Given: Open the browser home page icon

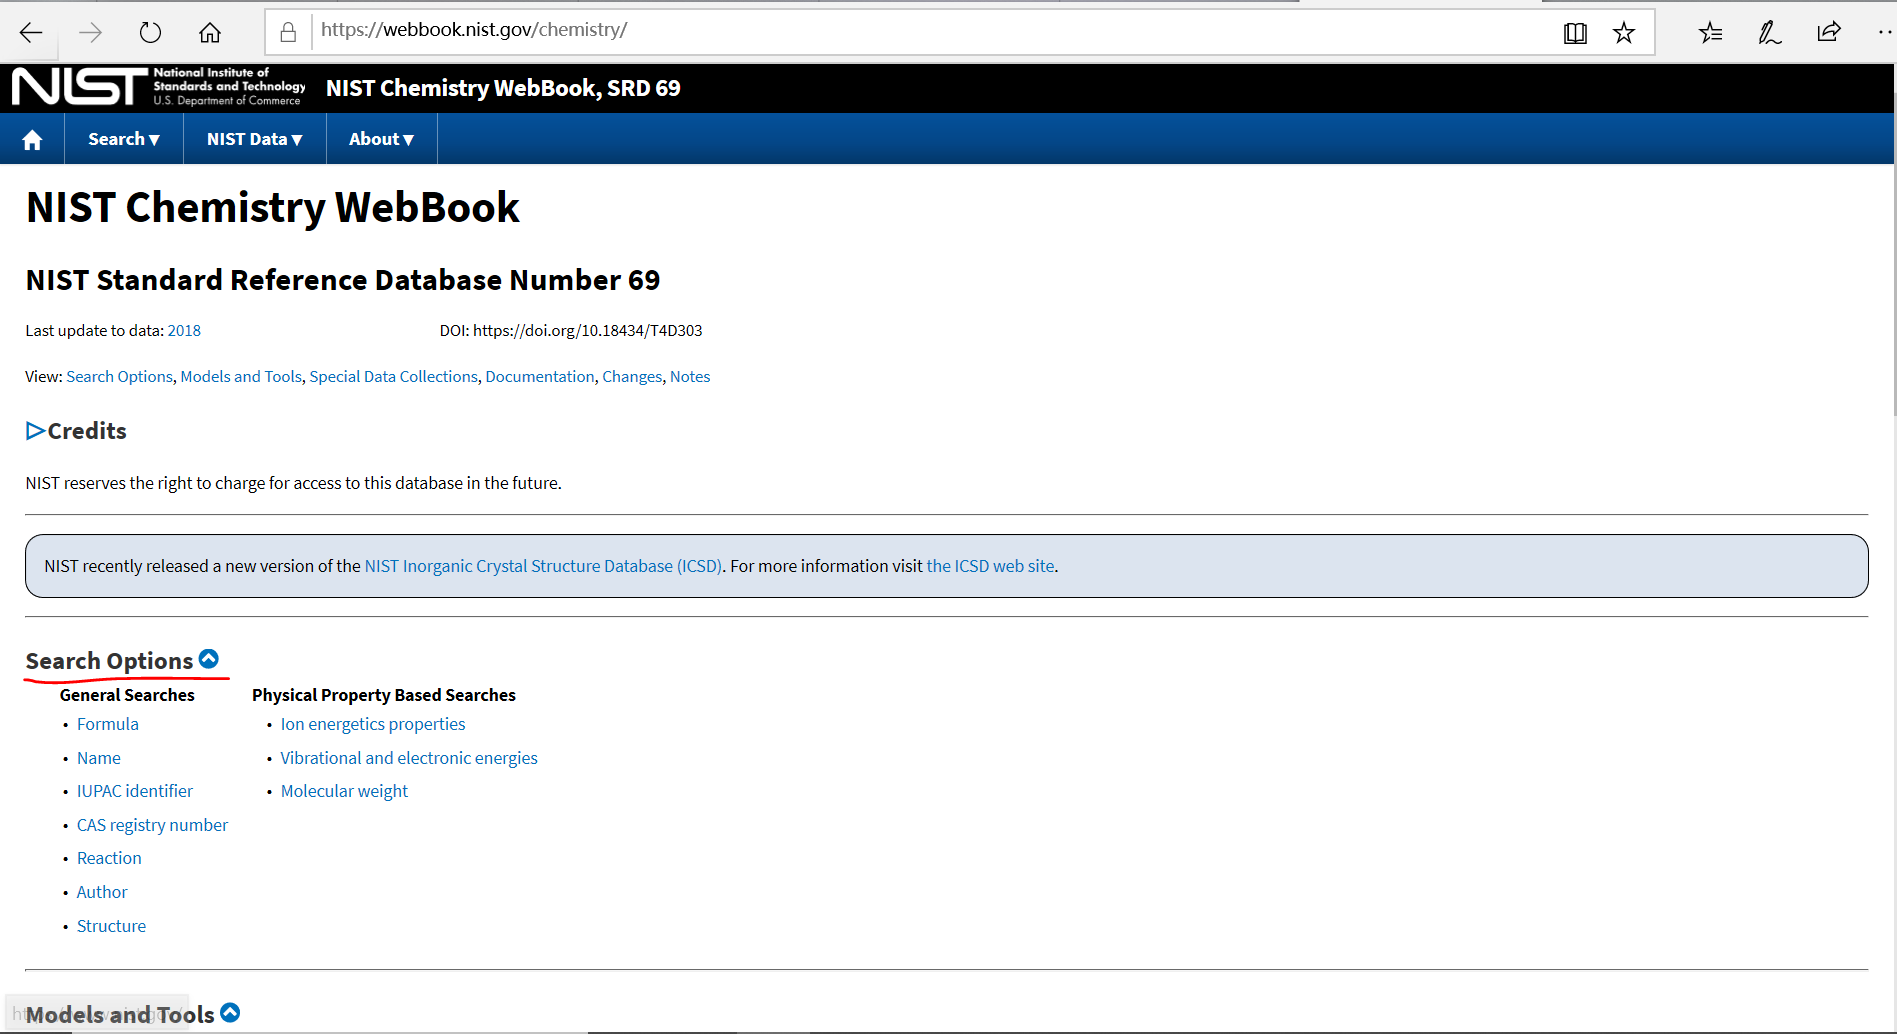Looking at the screenshot, I should [x=209, y=33].
